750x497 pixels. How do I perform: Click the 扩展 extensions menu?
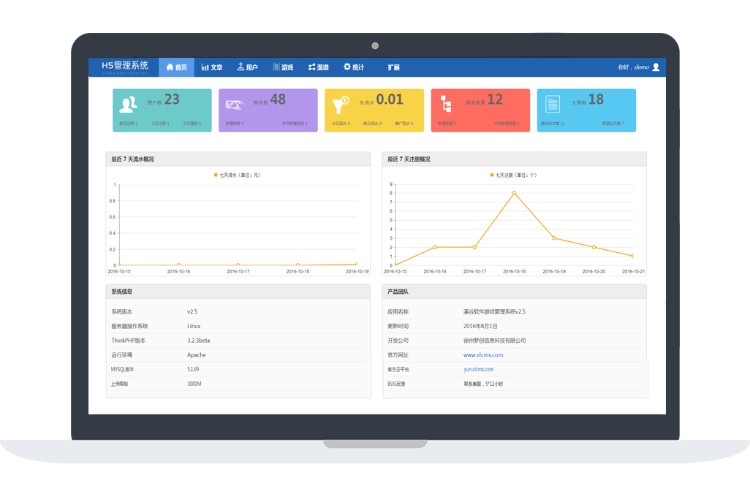tap(393, 67)
